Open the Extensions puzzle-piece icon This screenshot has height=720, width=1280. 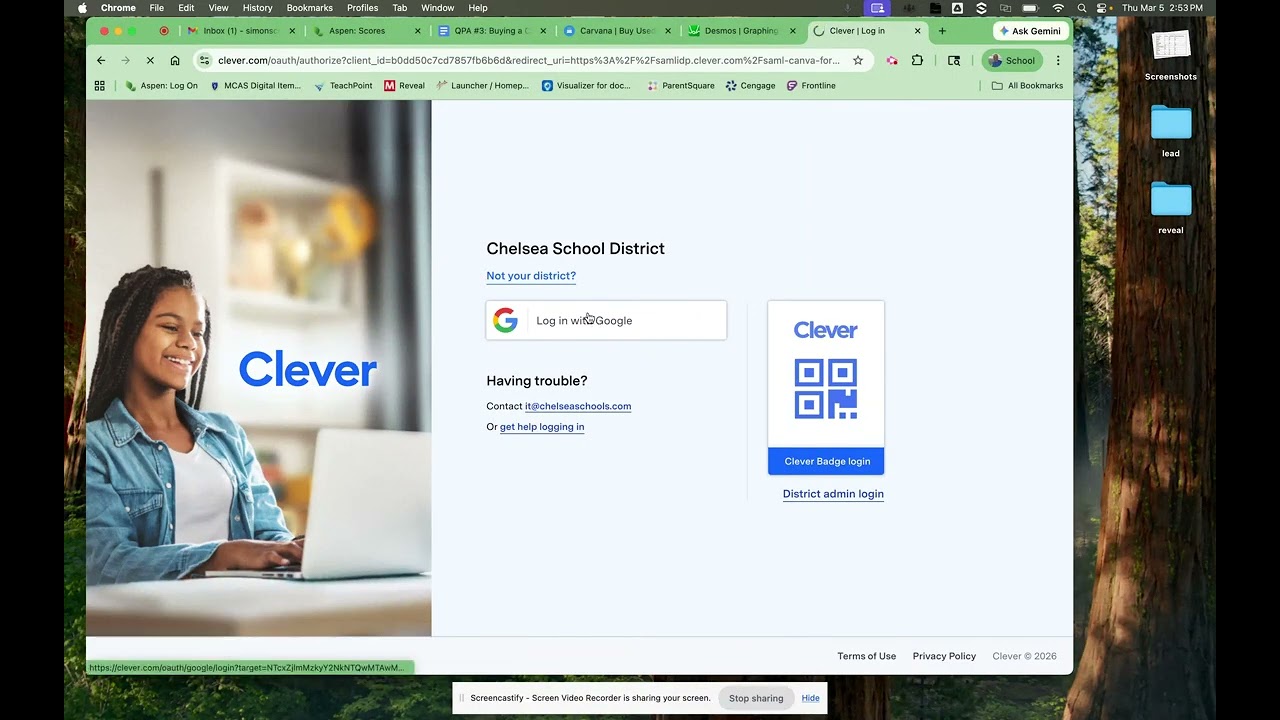[x=917, y=60]
